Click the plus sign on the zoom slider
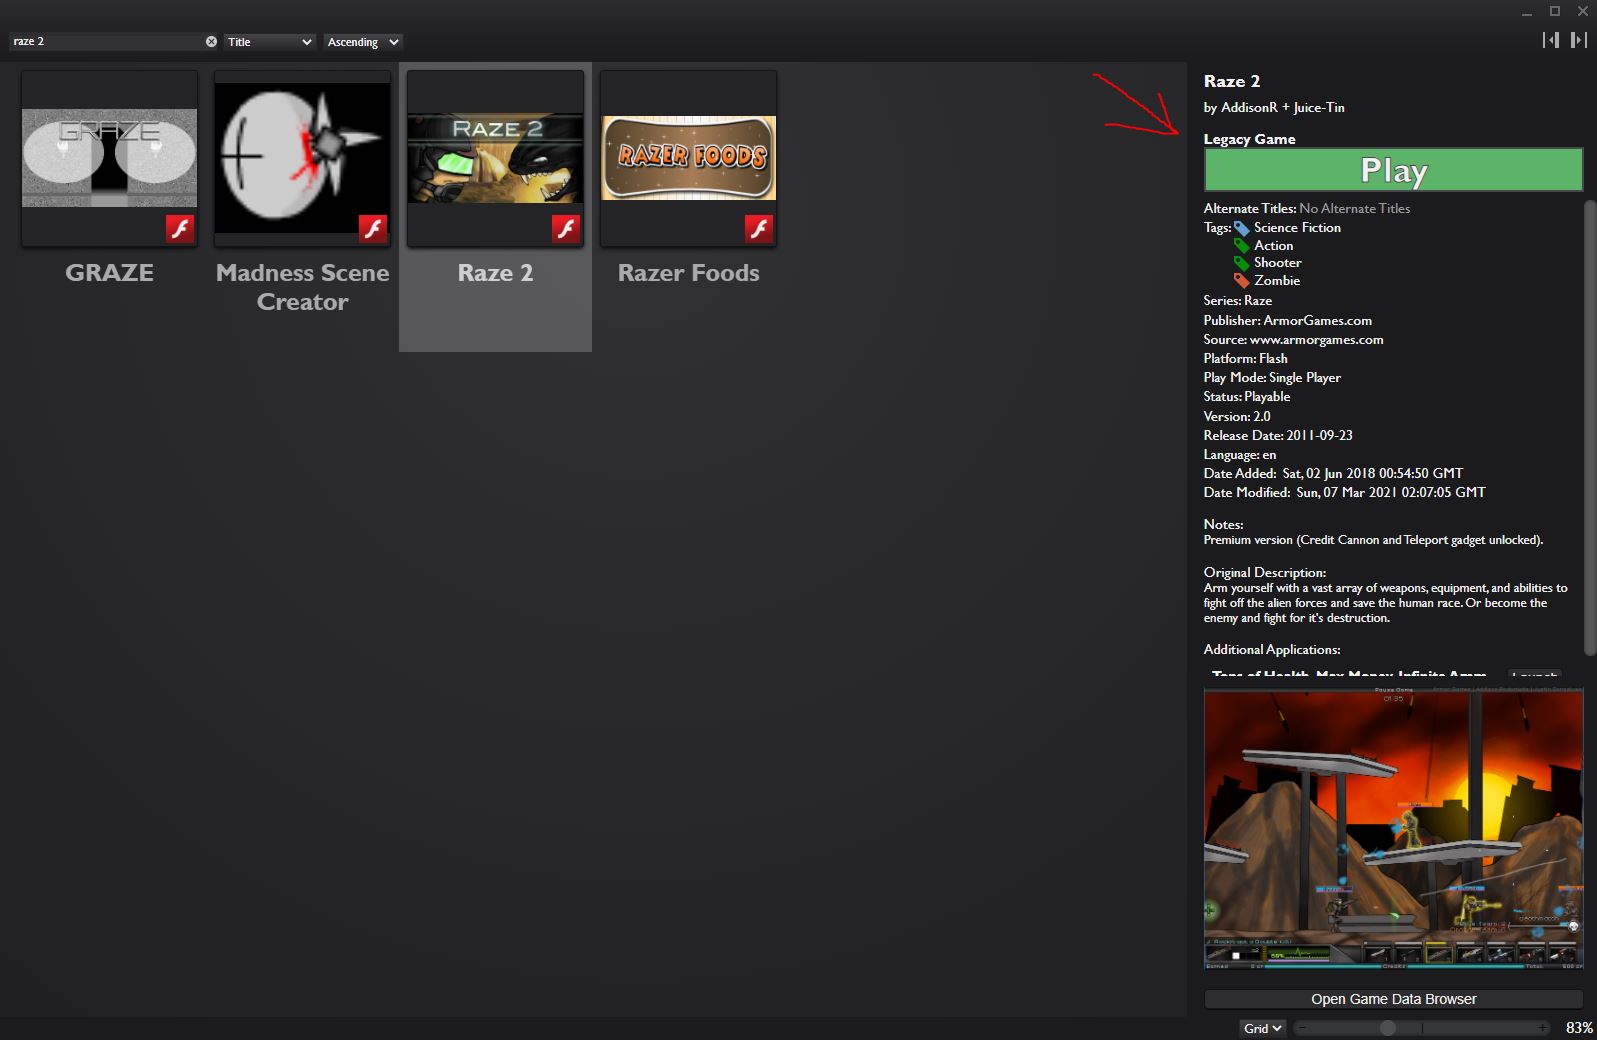 tap(1543, 1028)
